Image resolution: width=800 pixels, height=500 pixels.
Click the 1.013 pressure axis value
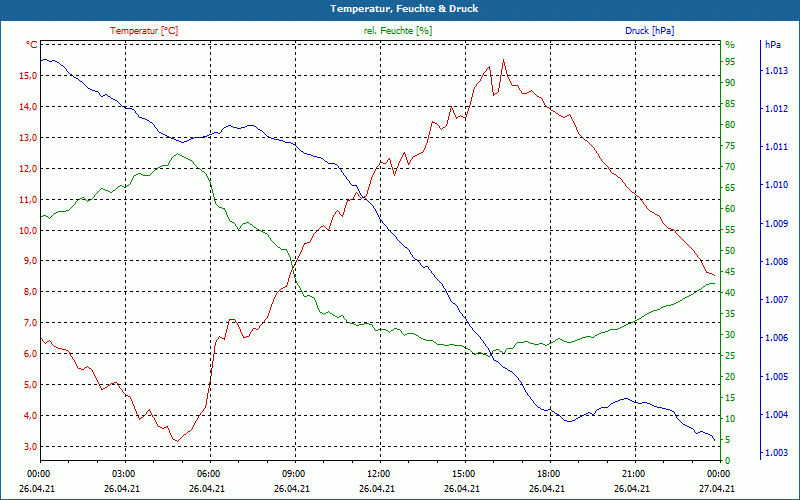[x=777, y=70]
